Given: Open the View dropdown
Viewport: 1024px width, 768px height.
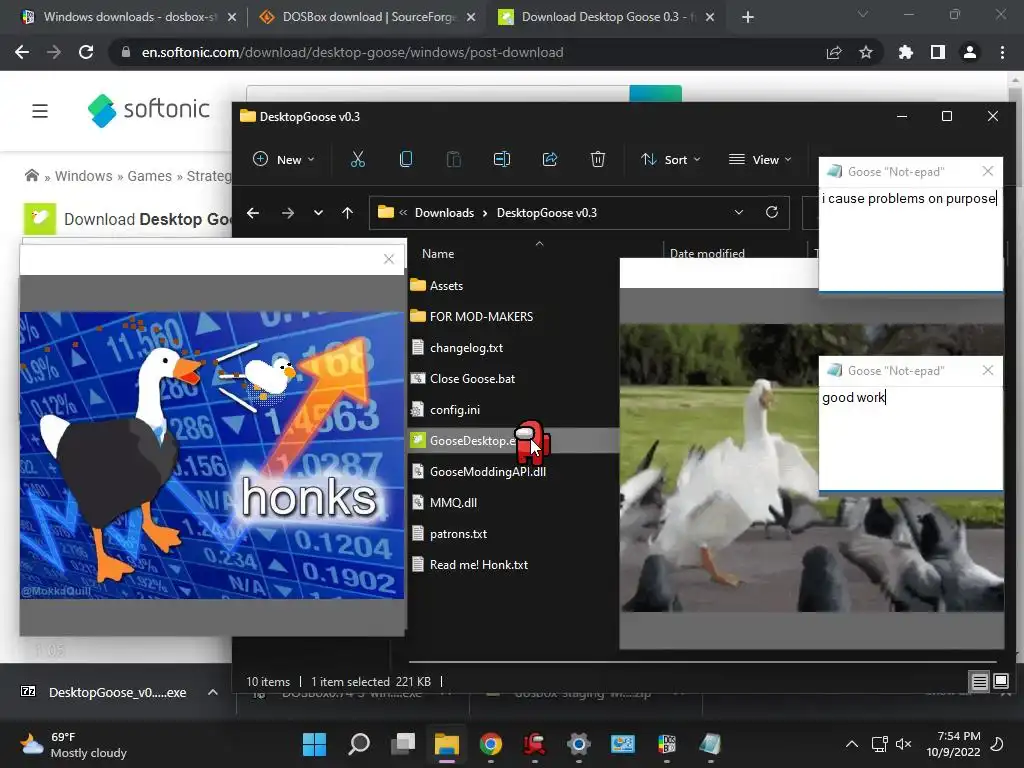Looking at the screenshot, I should click(x=760, y=159).
